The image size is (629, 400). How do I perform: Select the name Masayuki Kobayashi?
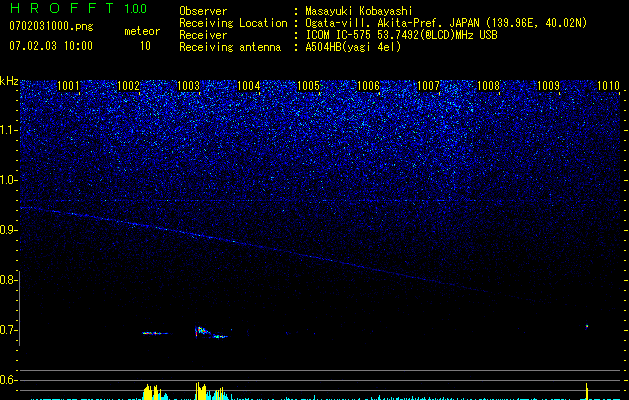click(x=359, y=11)
